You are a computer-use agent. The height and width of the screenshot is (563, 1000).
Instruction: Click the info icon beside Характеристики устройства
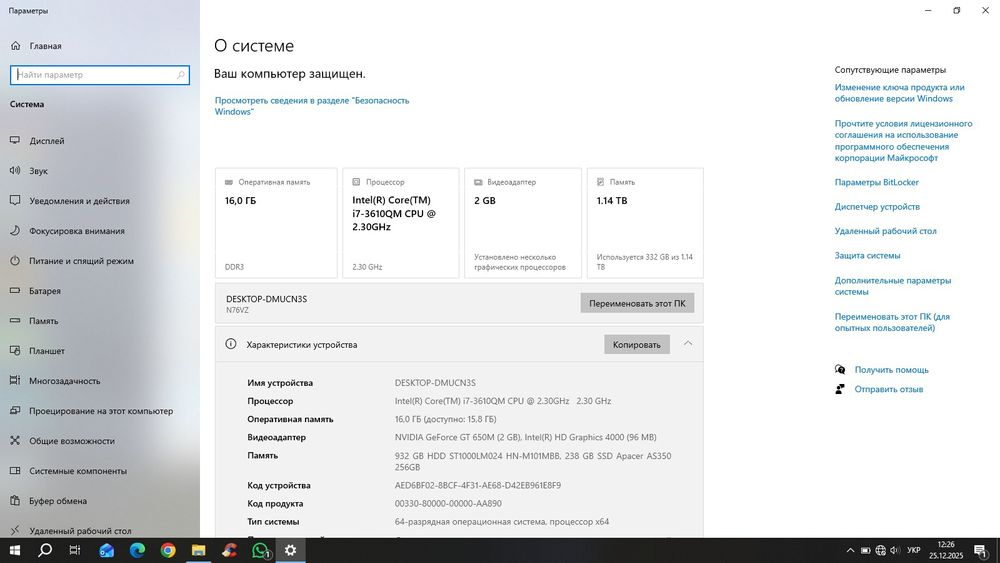click(x=231, y=344)
